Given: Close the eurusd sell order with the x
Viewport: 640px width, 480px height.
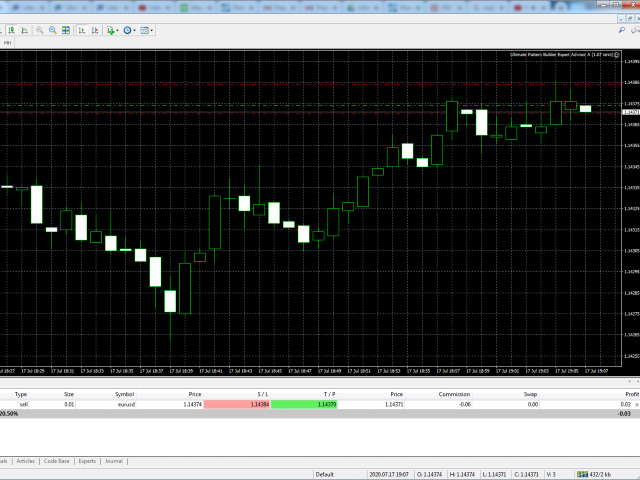Looking at the screenshot, I should [x=636, y=404].
